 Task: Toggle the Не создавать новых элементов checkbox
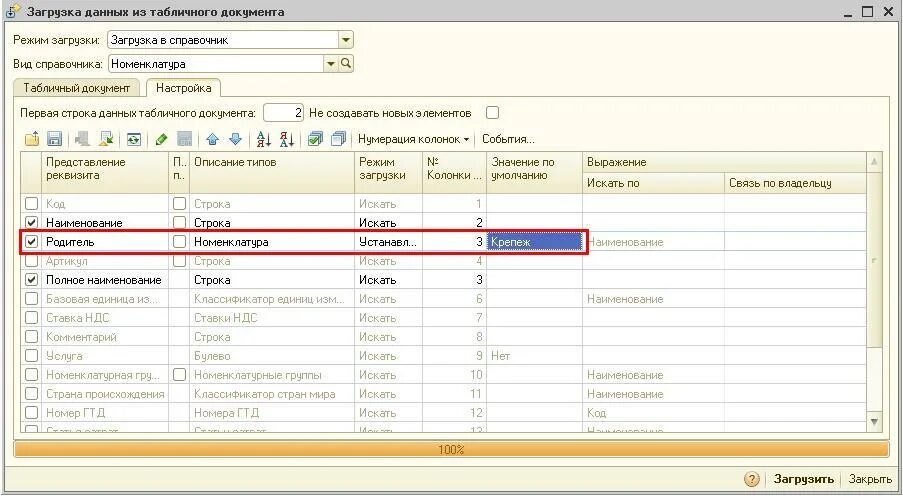(492, 113)
